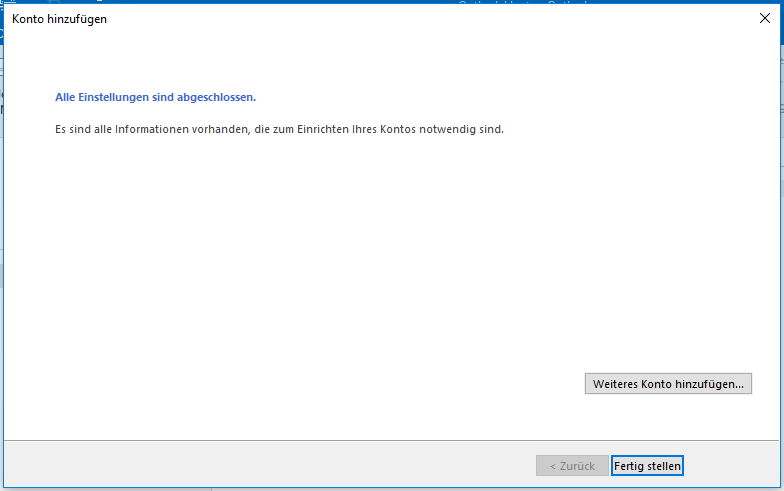Image resolution: width=784 pixels, height=491 pixels.
Task: Confirm completion via Fertig stellen
Action: [x=647, y=466]
